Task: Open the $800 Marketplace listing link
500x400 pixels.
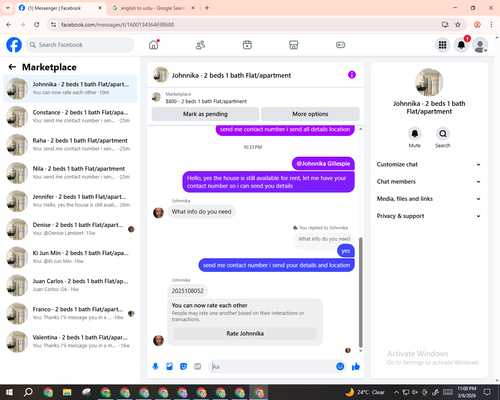Action: pos(206,101)
